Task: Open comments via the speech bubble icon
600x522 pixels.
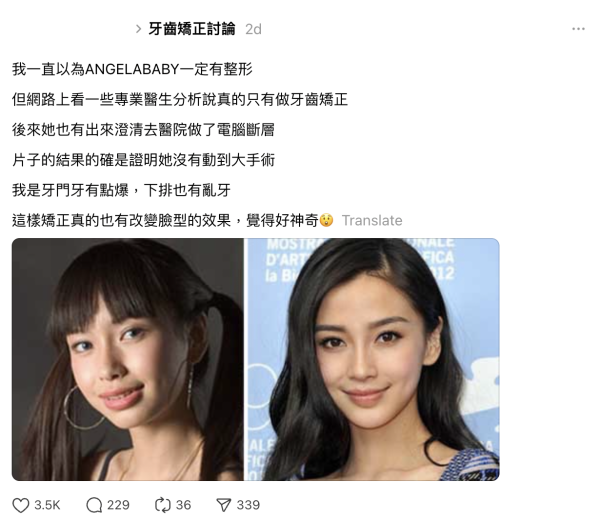Action: coord(94,505)
